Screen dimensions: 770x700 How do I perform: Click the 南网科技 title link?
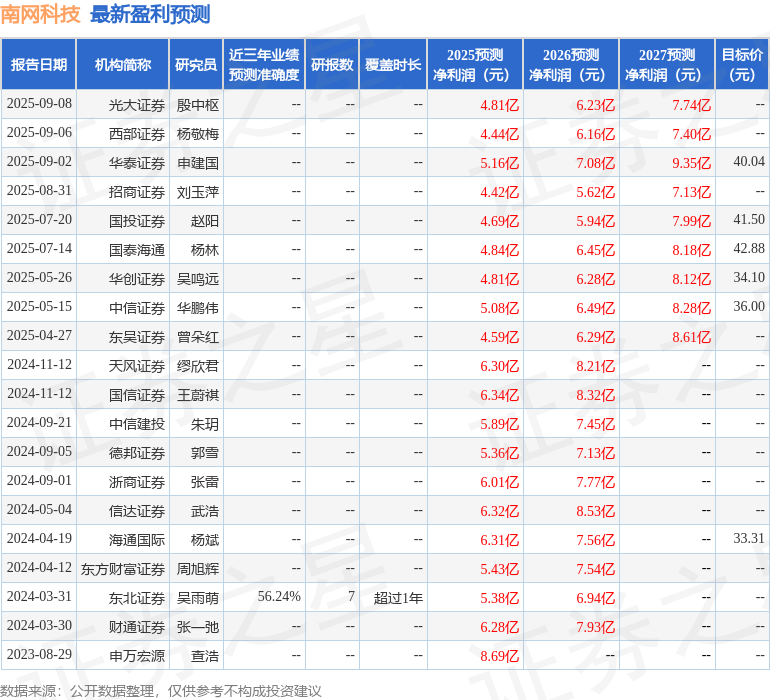click(x=41, y=14)
